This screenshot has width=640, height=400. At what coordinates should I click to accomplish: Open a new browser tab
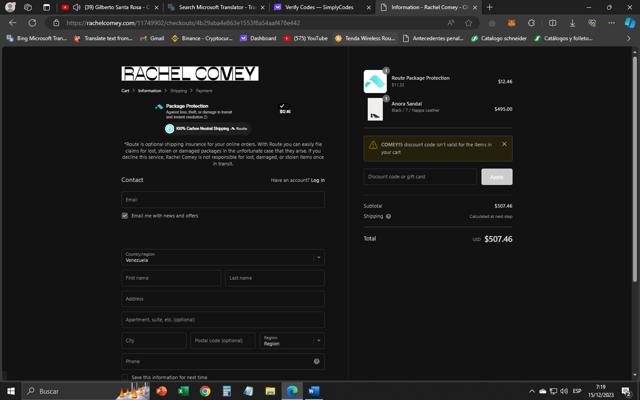coord(490,7)
